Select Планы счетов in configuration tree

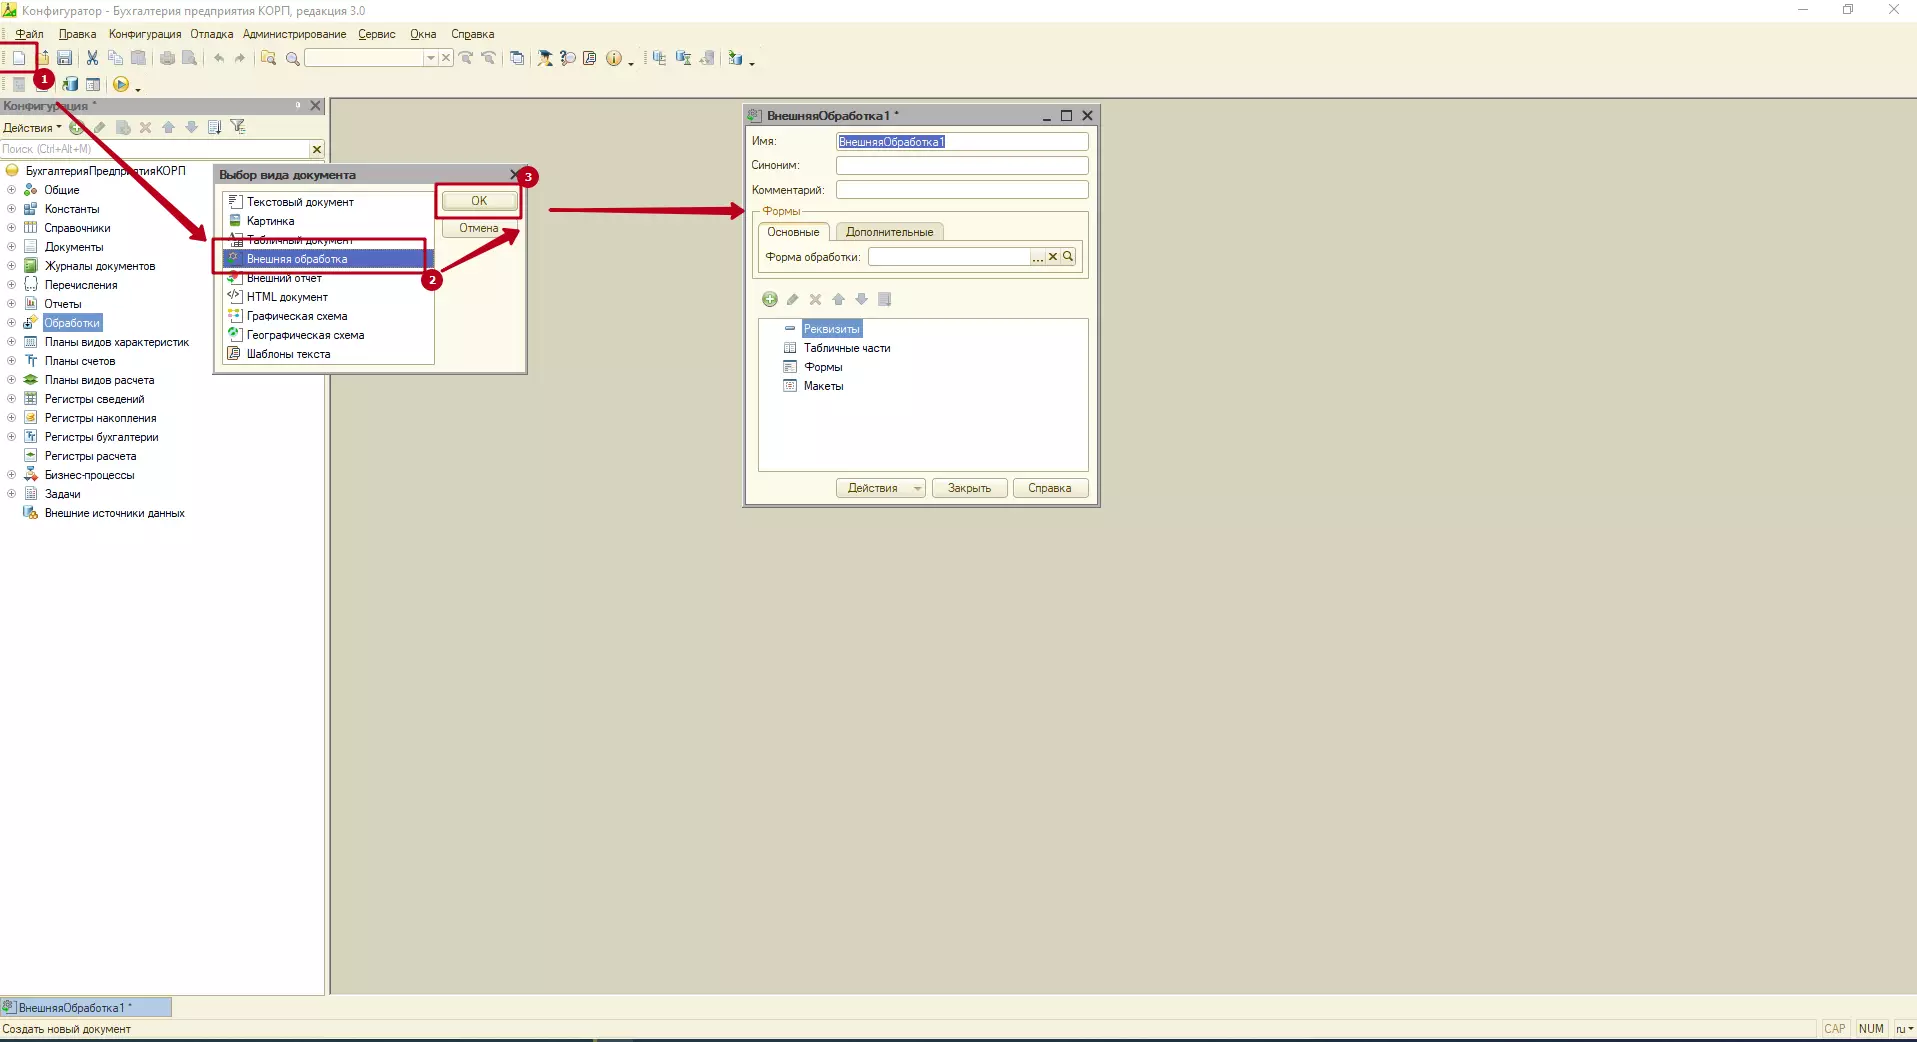[80, 361]
